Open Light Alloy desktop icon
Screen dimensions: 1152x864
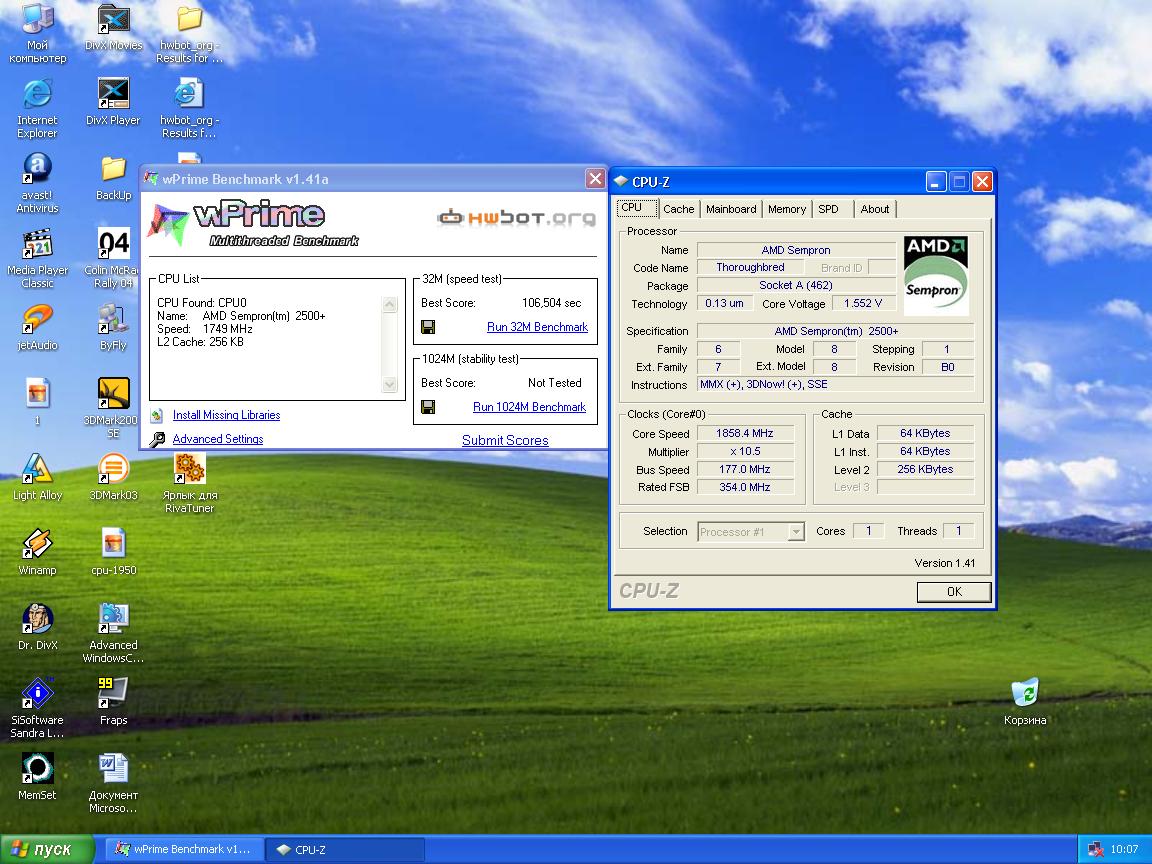pos(37,478)
